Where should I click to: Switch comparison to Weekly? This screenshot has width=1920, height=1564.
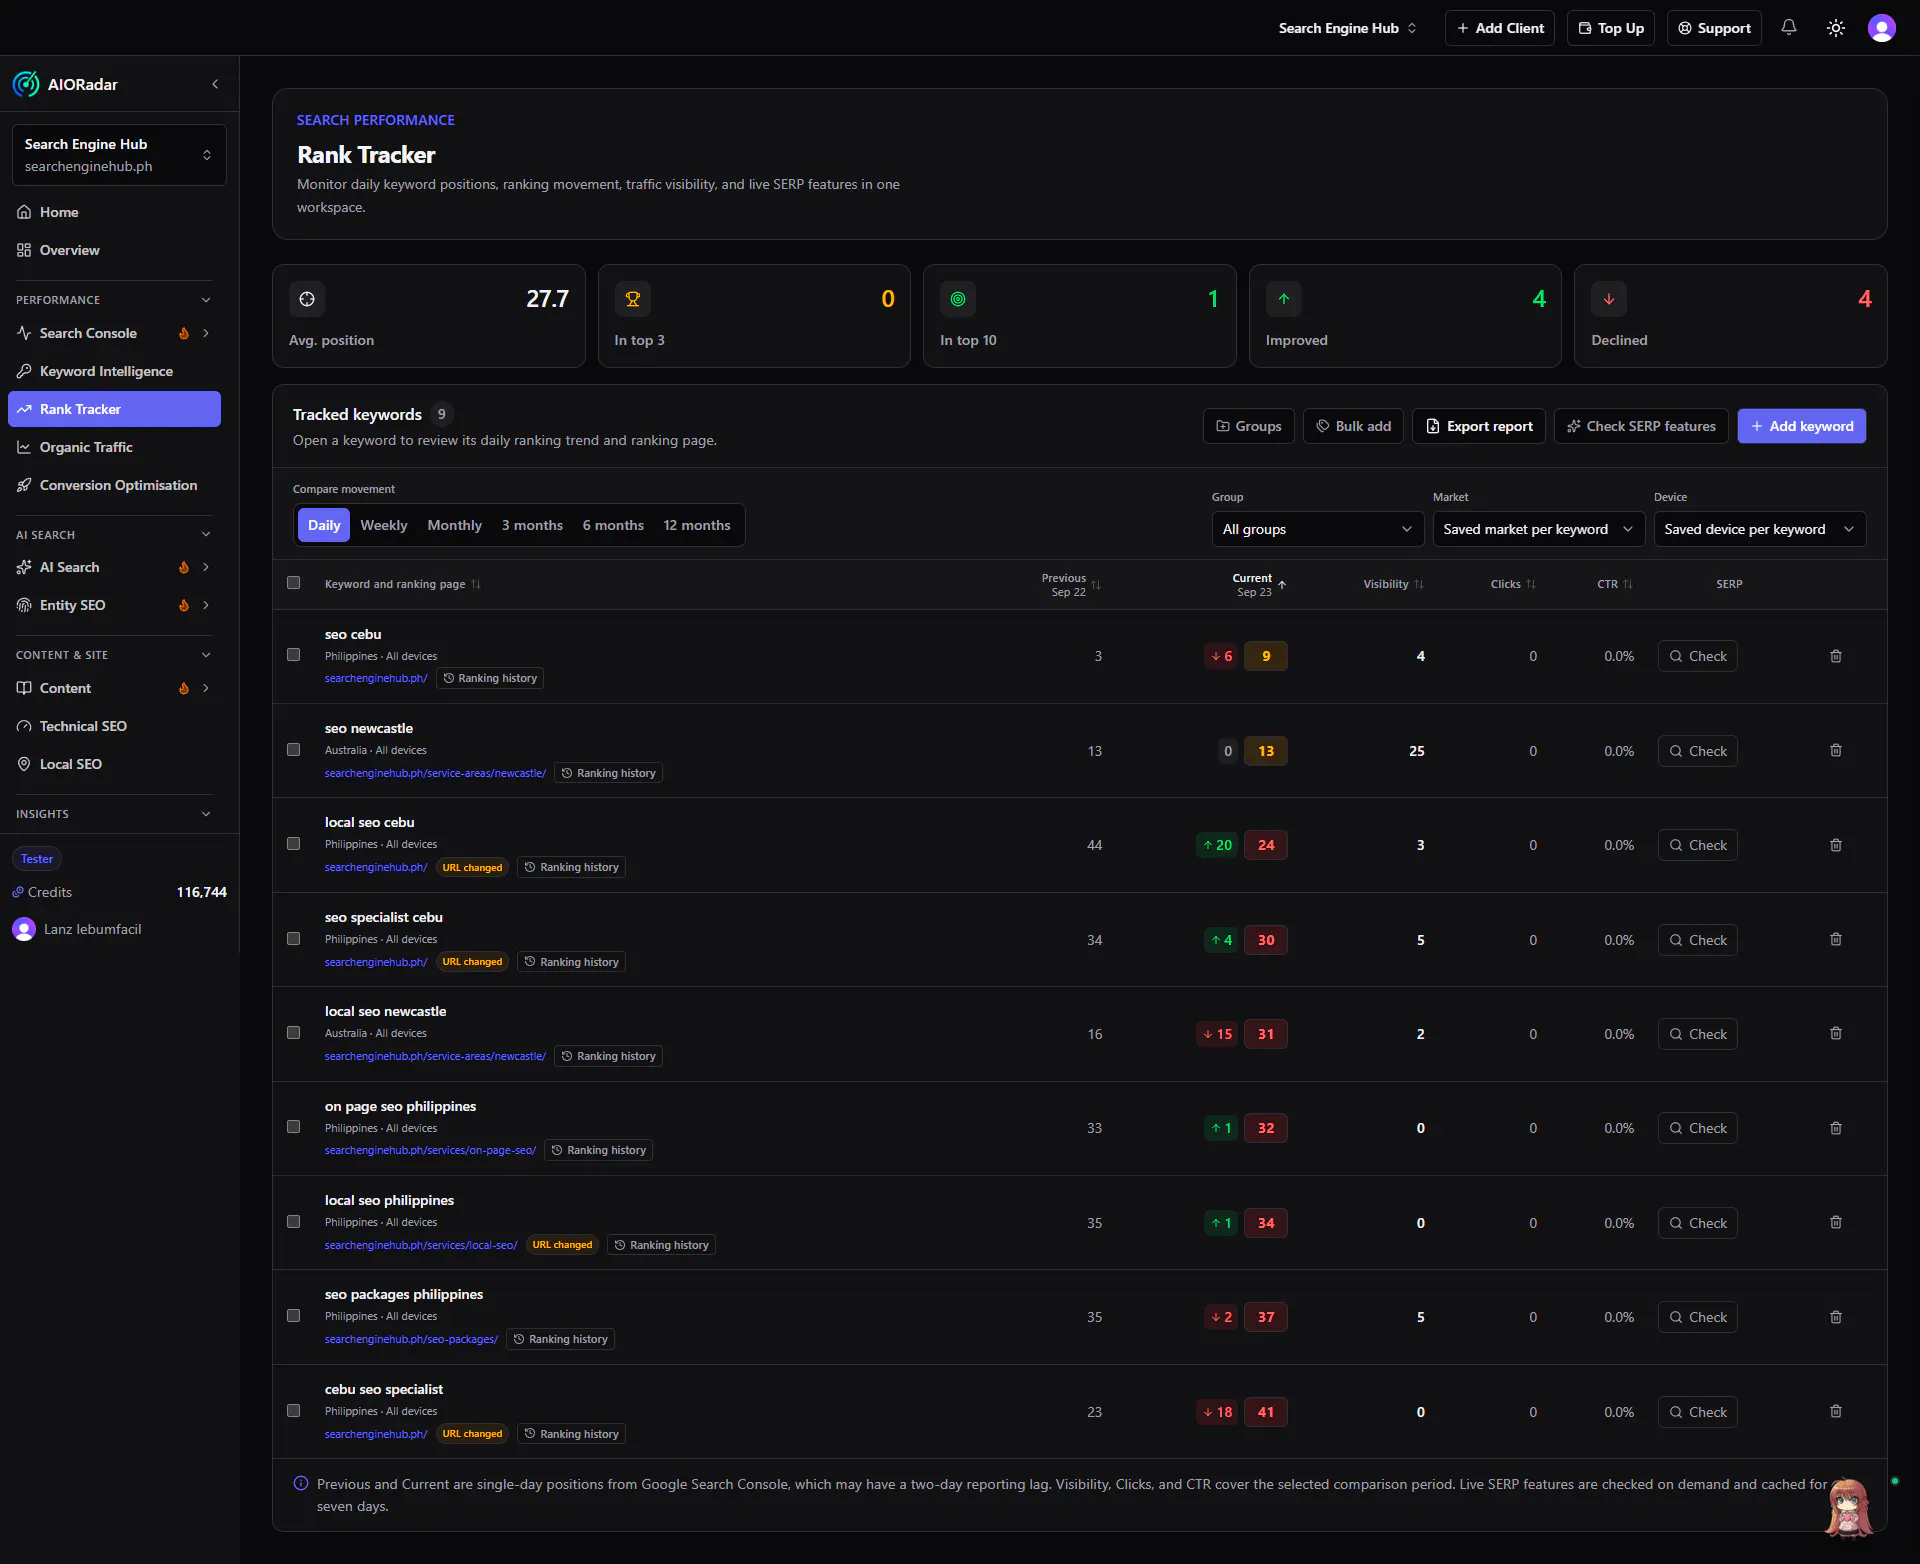[x=384, y=525]
